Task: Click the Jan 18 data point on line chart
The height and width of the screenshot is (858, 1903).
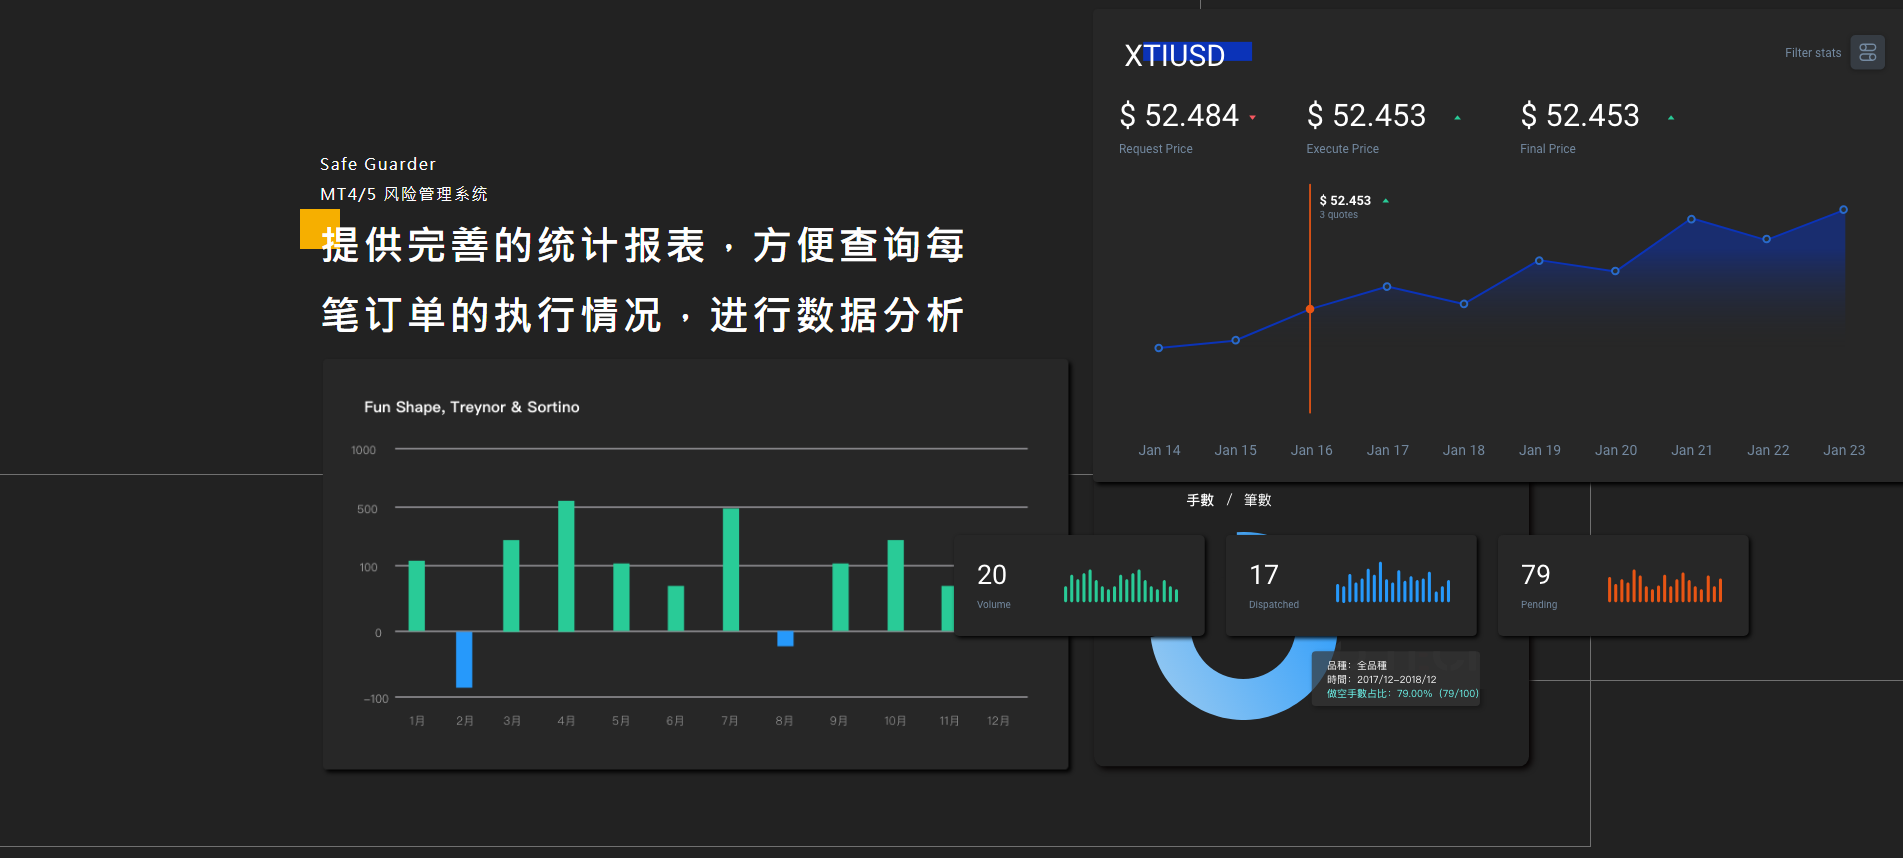Action: pyautogui.click(x=1464, y=304)
